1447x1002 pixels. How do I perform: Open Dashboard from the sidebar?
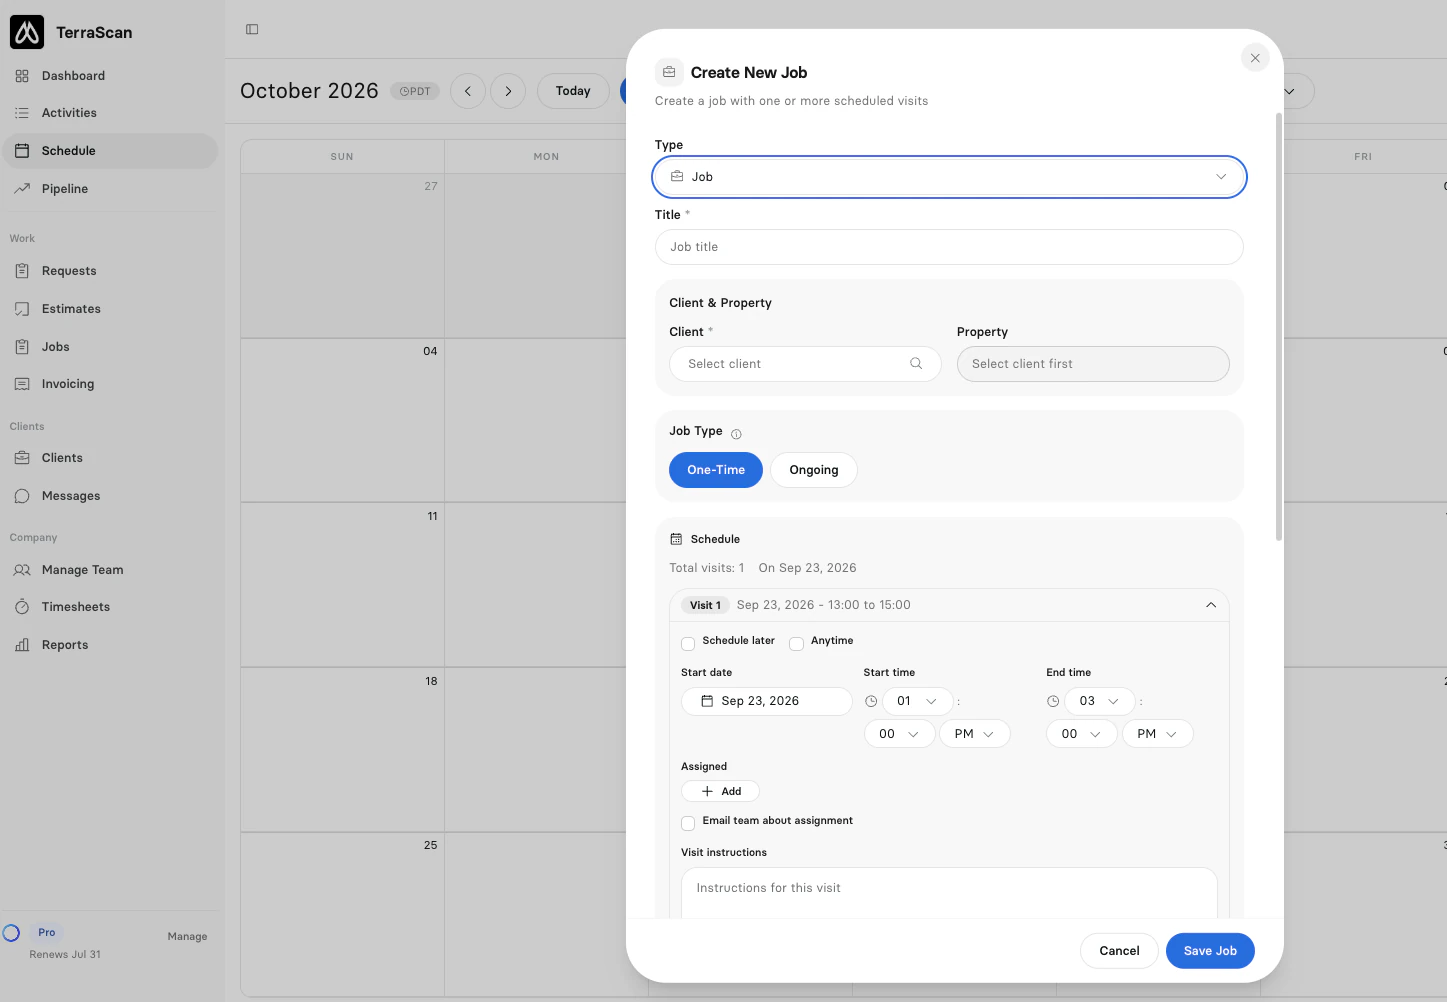[109, 76]
